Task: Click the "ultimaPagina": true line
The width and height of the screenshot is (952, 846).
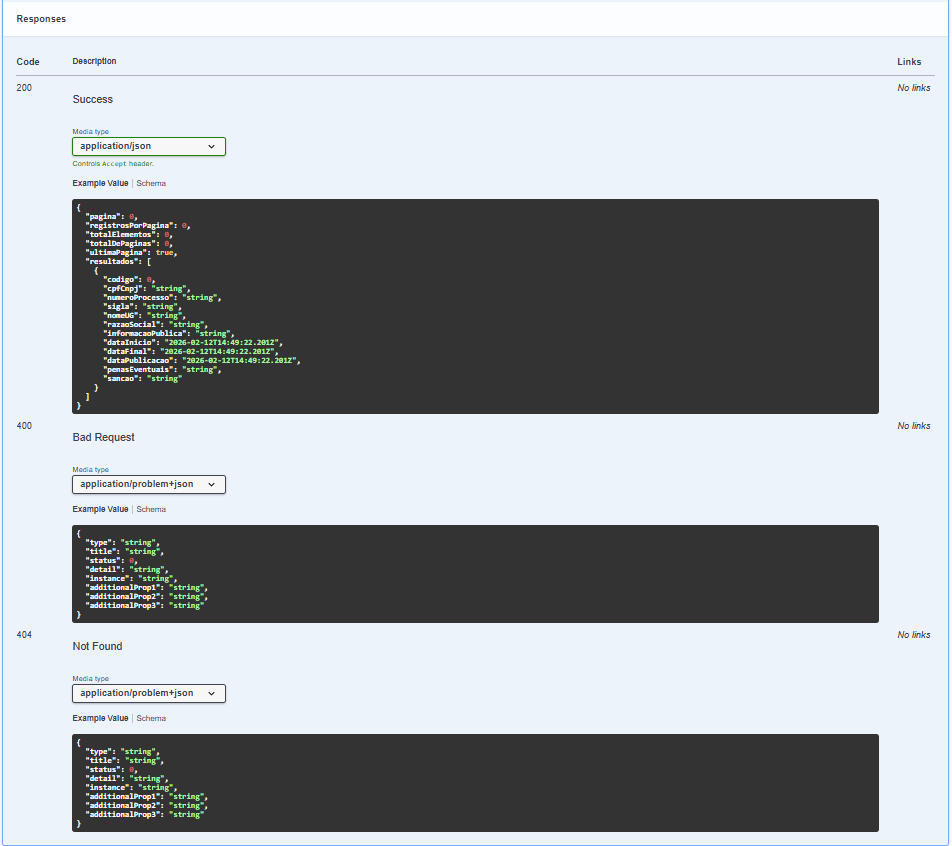Action: point(131,253)
